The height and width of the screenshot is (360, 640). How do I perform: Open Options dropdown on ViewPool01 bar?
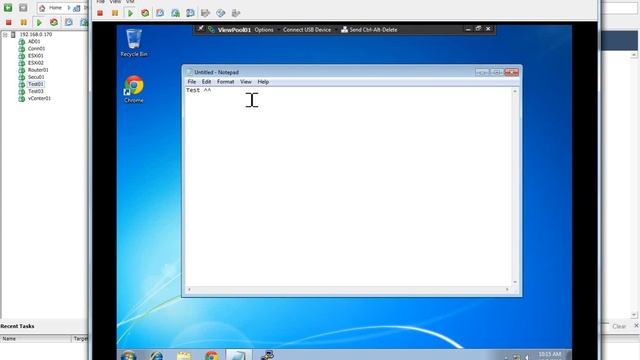(264, 29)
